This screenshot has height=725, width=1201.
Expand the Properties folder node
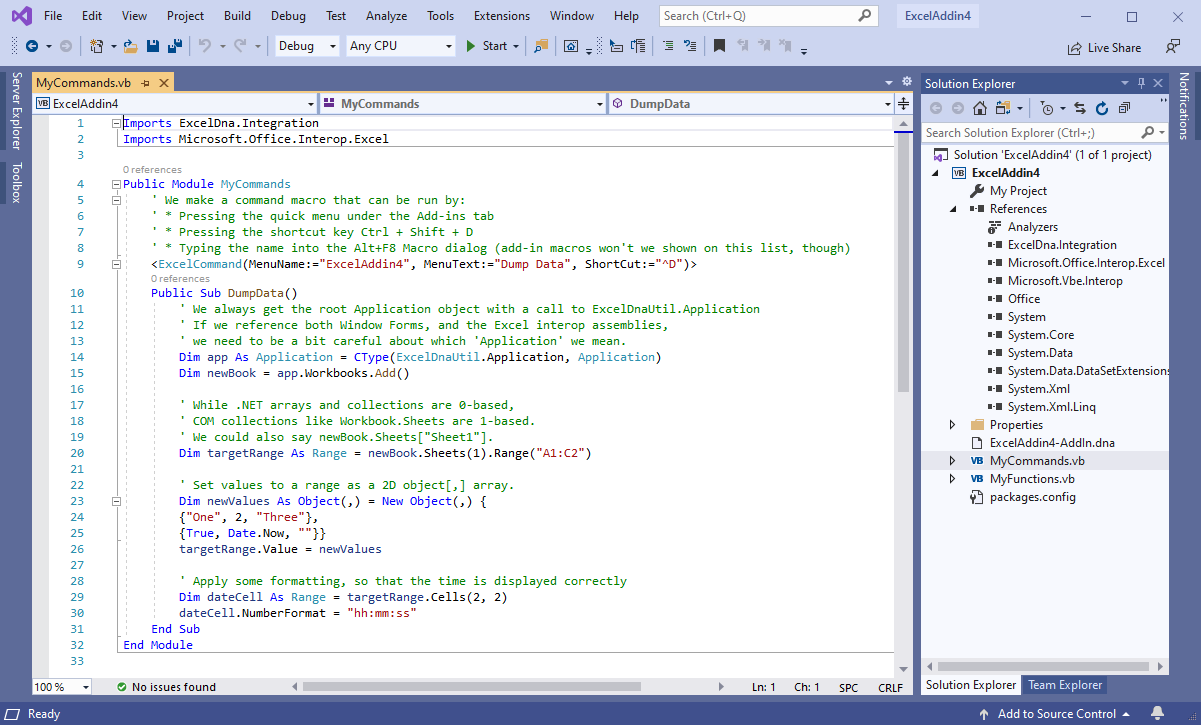(953, 425)
